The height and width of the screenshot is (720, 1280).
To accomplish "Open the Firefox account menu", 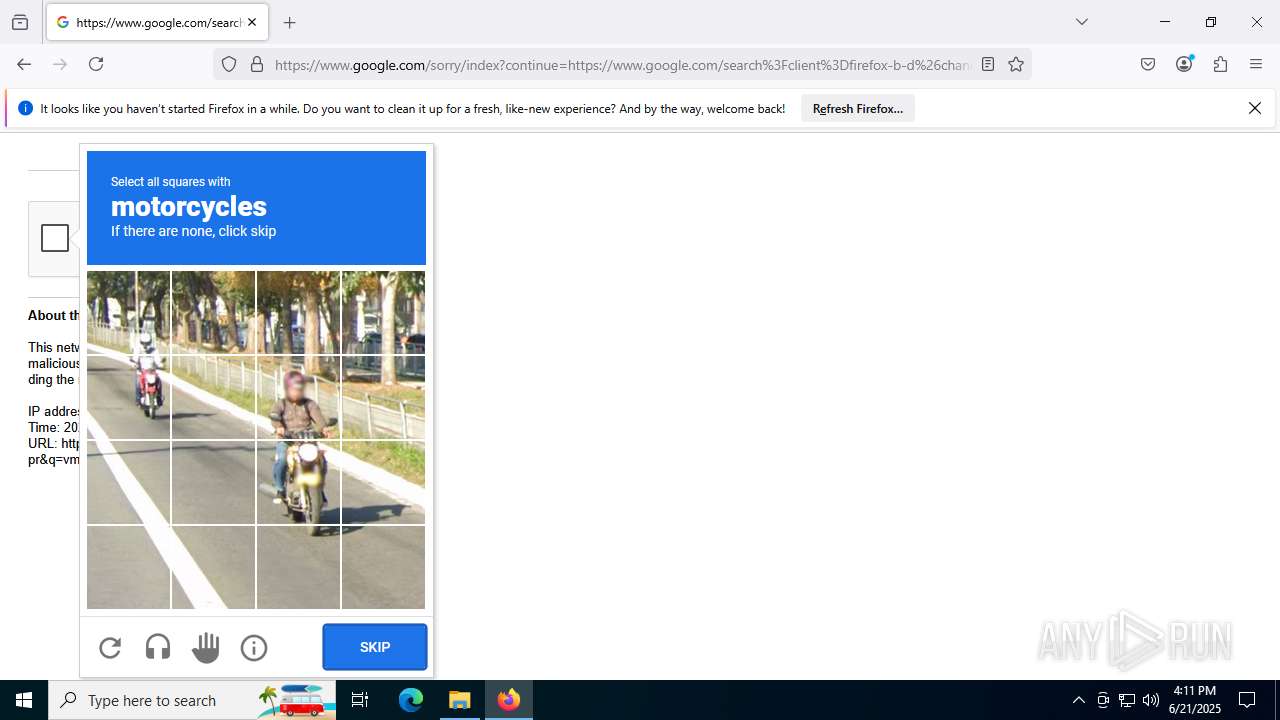I will pos(1184,64).
